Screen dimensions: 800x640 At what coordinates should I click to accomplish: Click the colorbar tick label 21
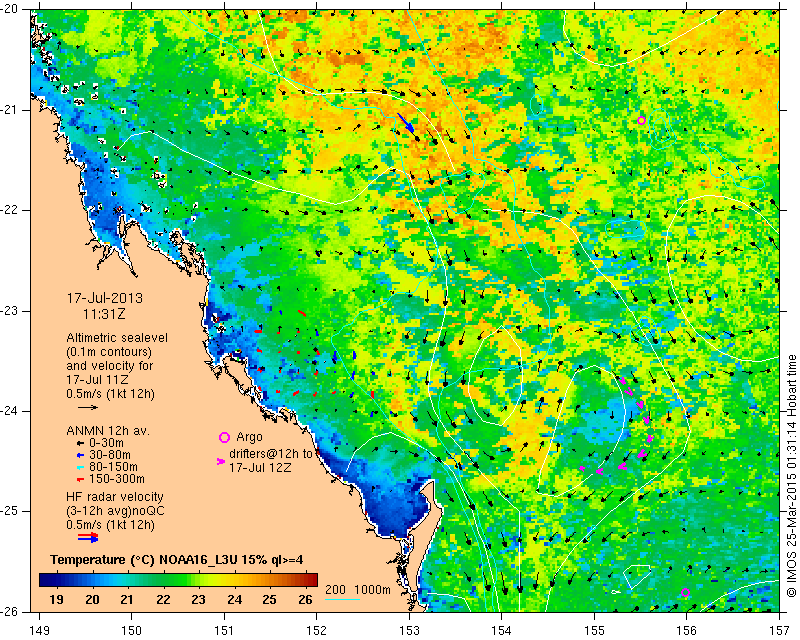point(128,600)
